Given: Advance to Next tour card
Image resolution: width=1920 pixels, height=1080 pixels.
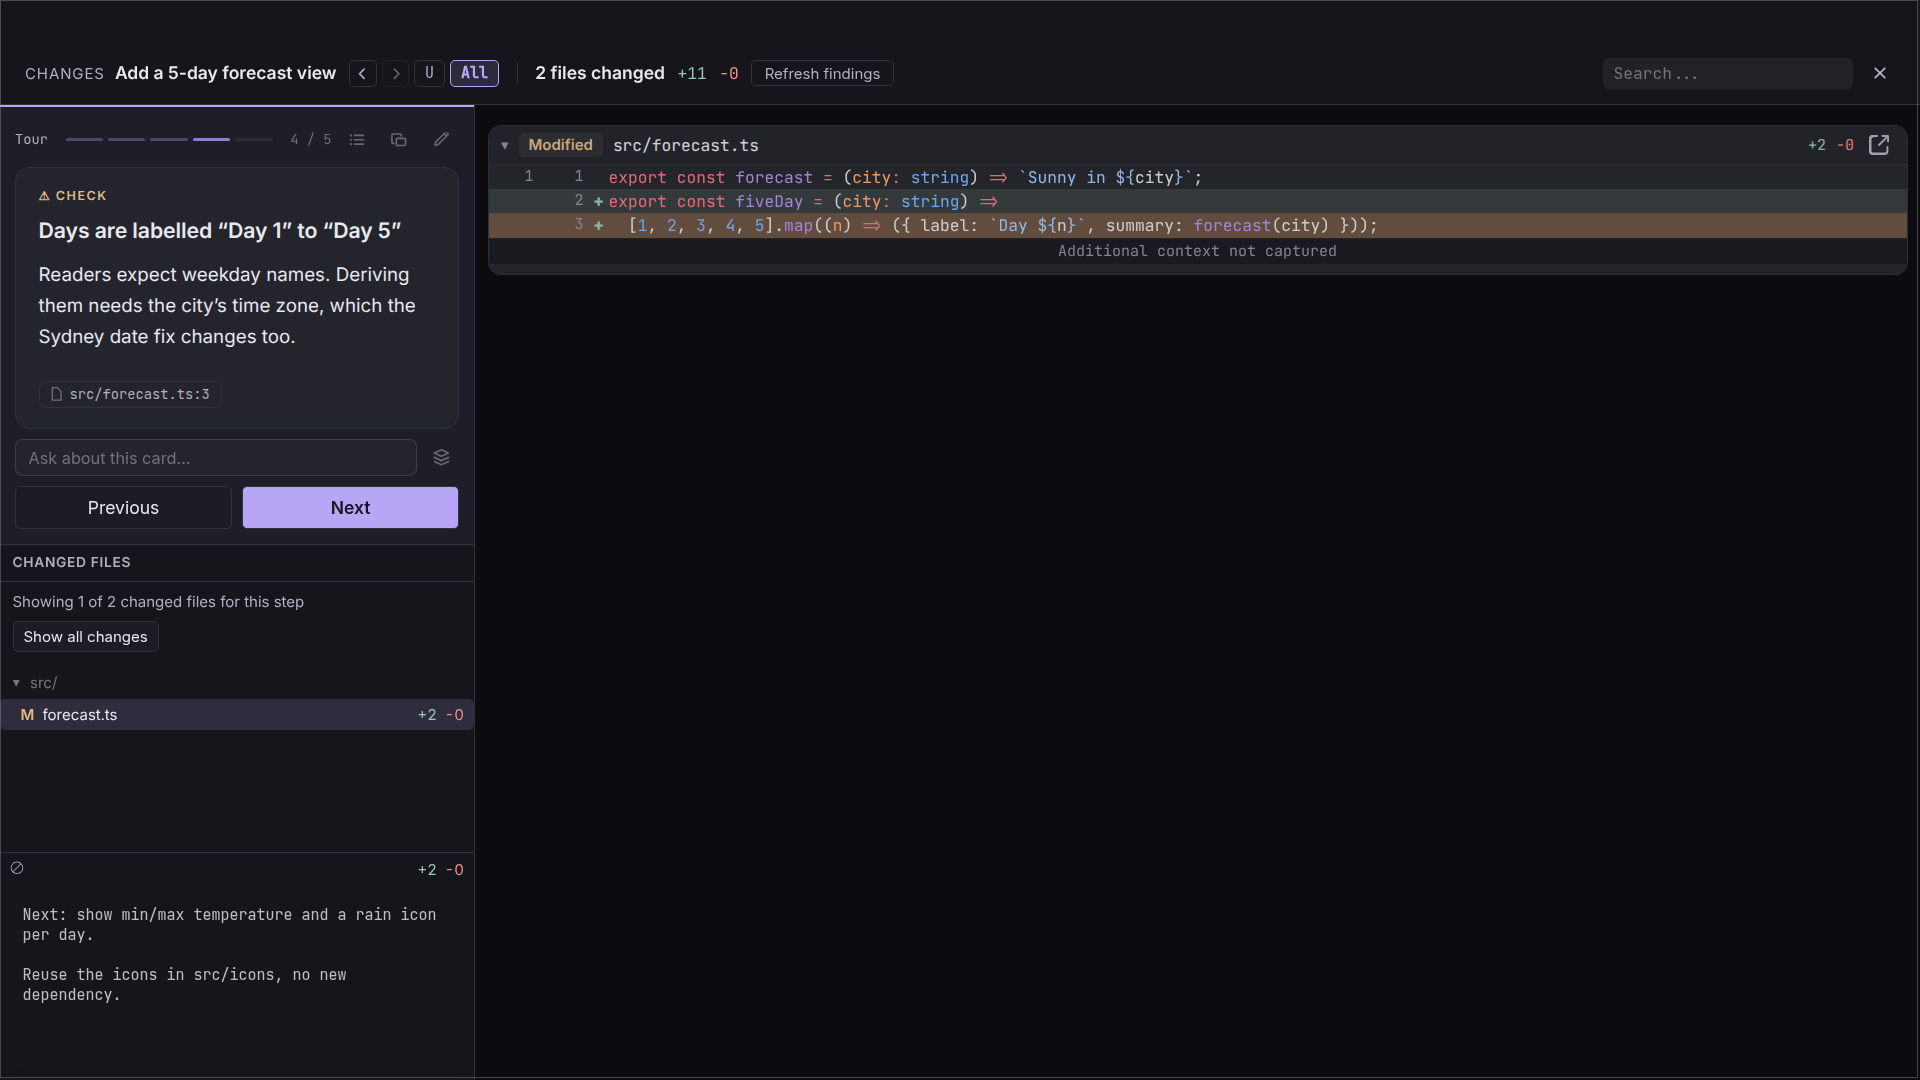Looking at the screenshot, I should (350, 508).
